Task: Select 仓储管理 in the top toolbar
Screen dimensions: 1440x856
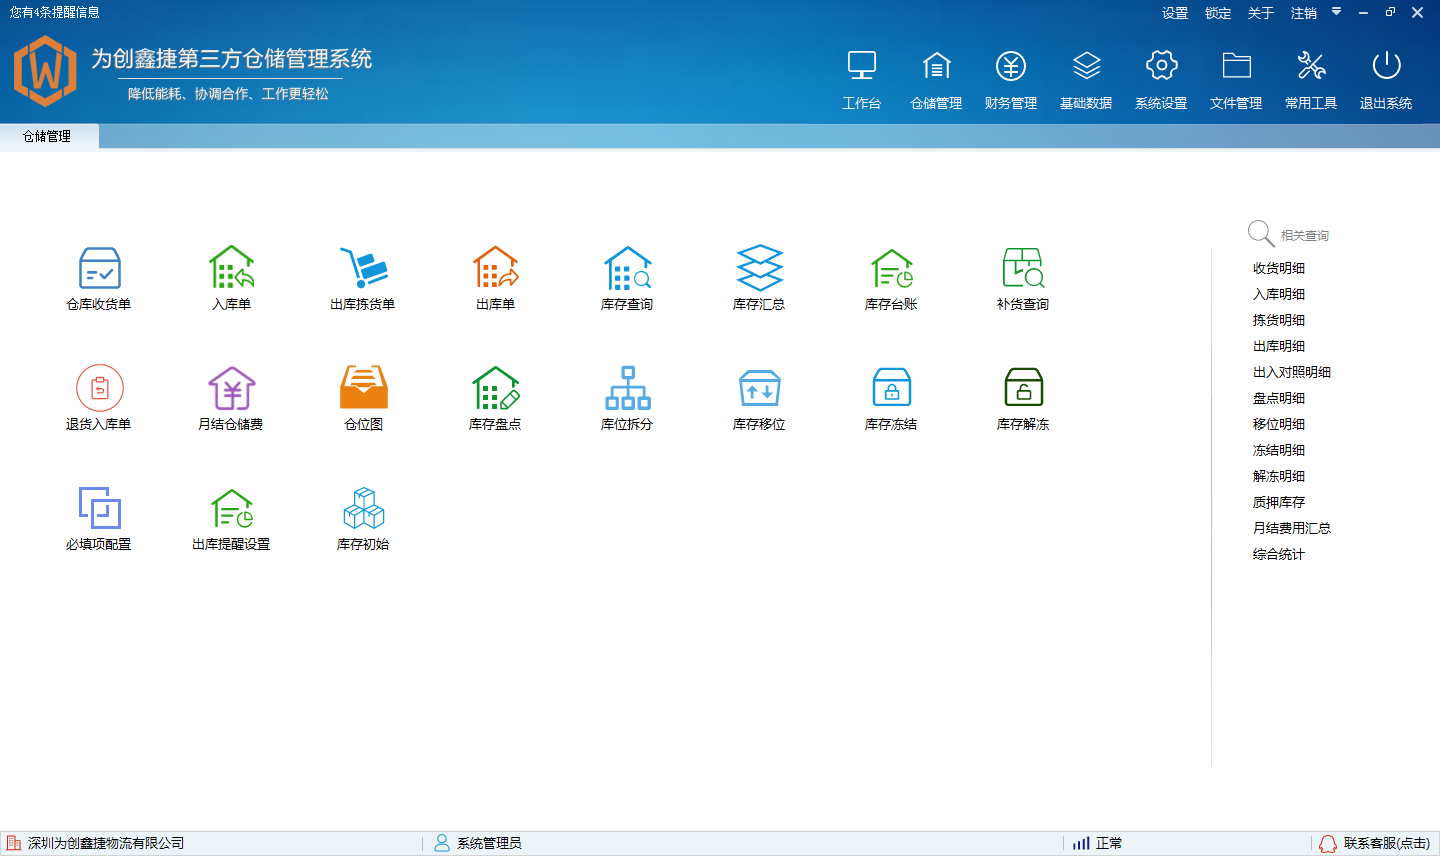Action: pos(937,80)
